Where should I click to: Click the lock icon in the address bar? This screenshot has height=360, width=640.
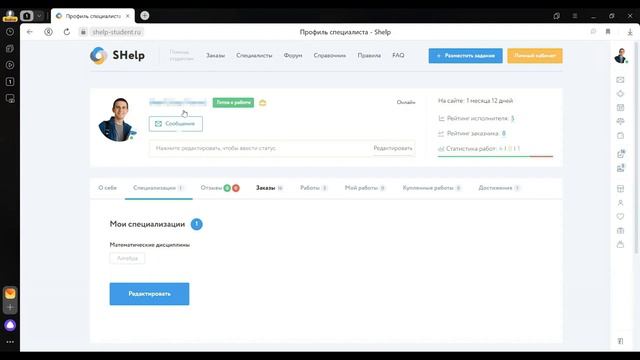83,32
